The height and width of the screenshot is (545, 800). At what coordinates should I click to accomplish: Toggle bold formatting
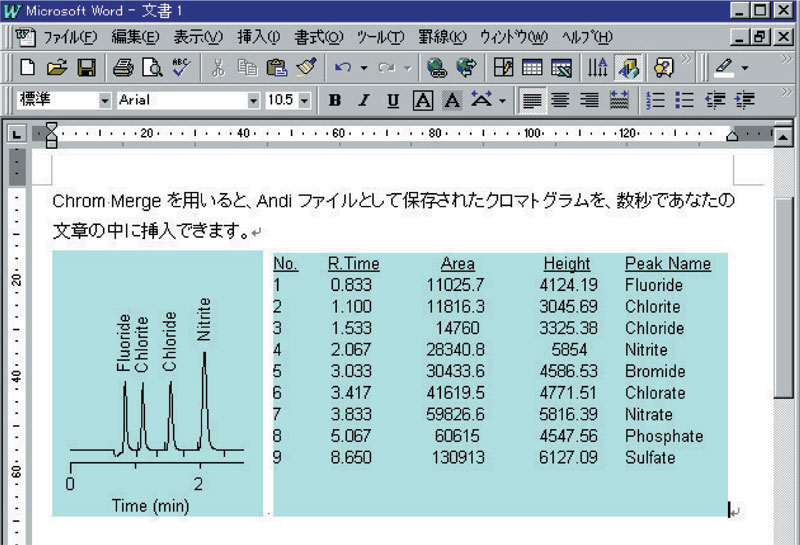click(x=335, y=101)
